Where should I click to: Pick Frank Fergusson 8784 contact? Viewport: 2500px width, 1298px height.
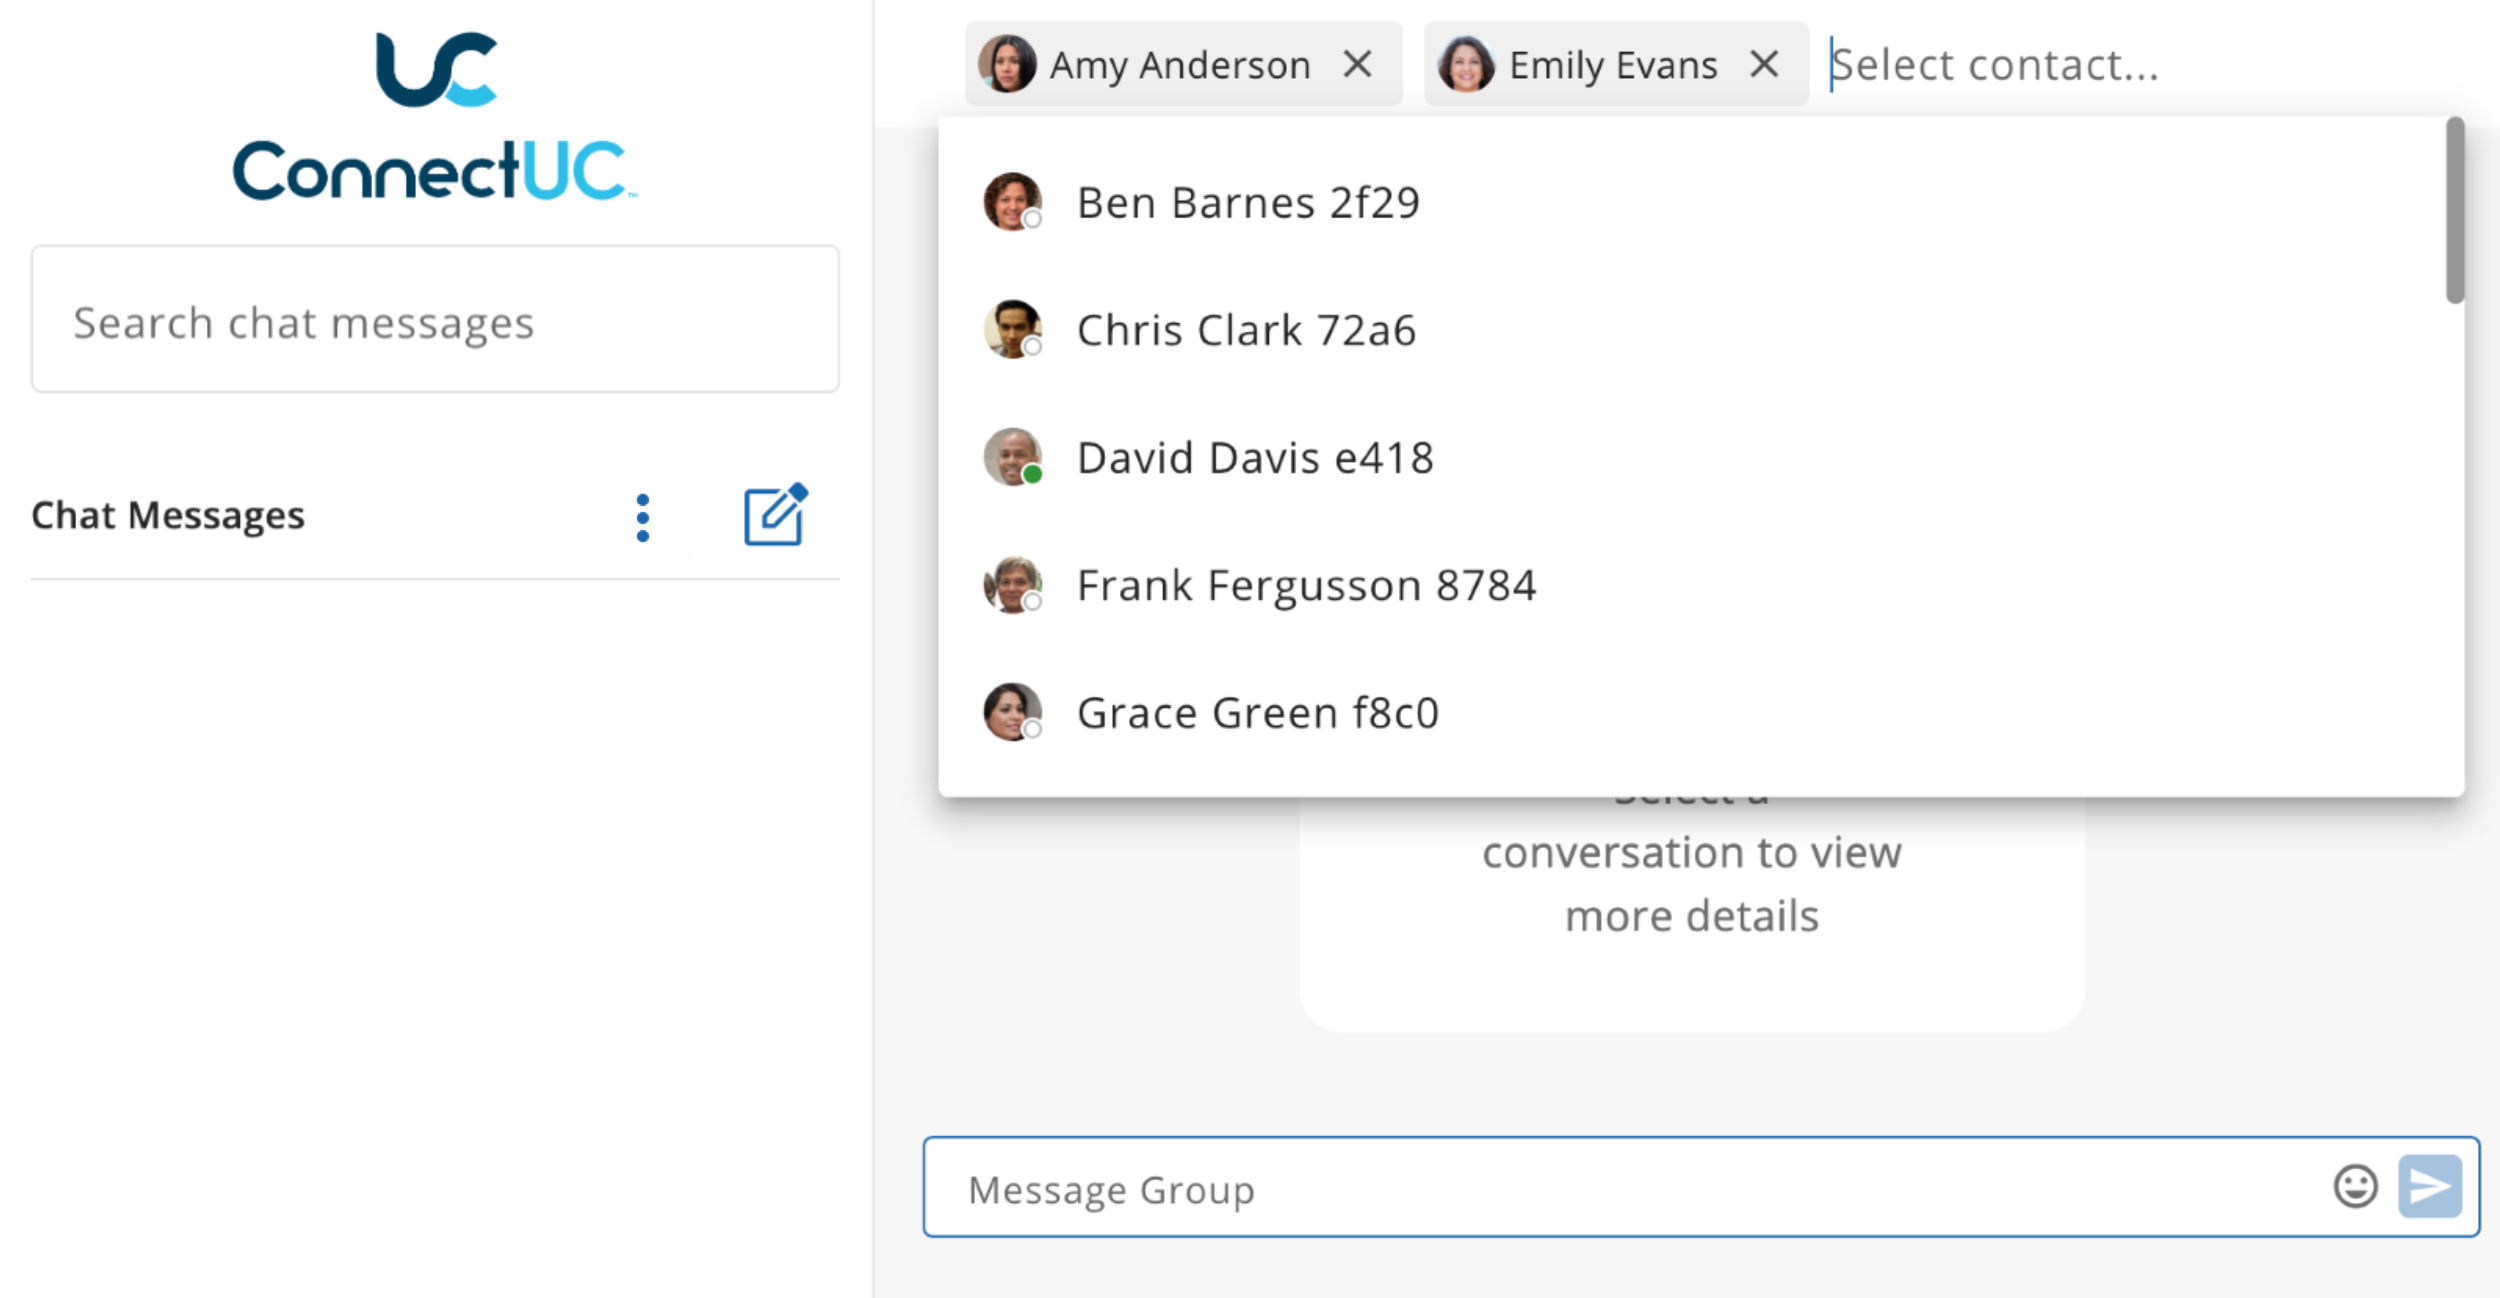[1700, 585]
